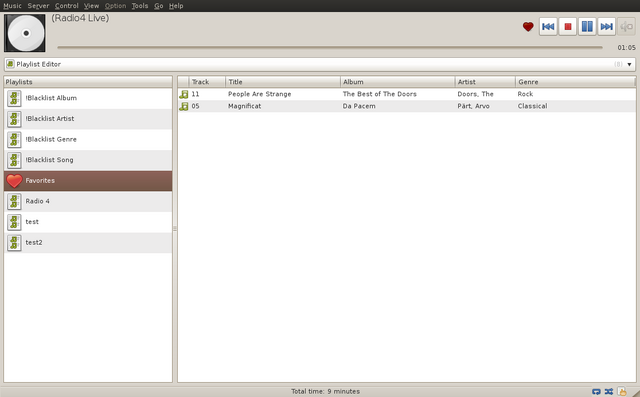Click the Playlists column header

click(88, 82)
